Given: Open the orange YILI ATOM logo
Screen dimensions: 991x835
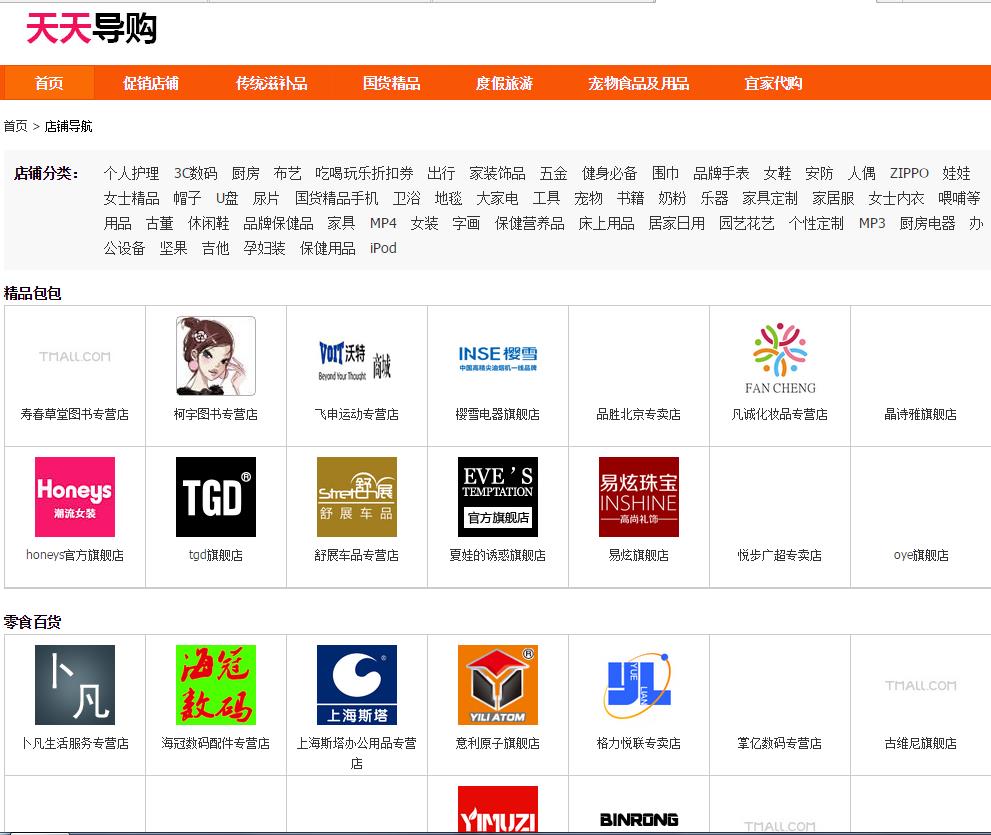Looking at the screenshot, I should (497, 685).
